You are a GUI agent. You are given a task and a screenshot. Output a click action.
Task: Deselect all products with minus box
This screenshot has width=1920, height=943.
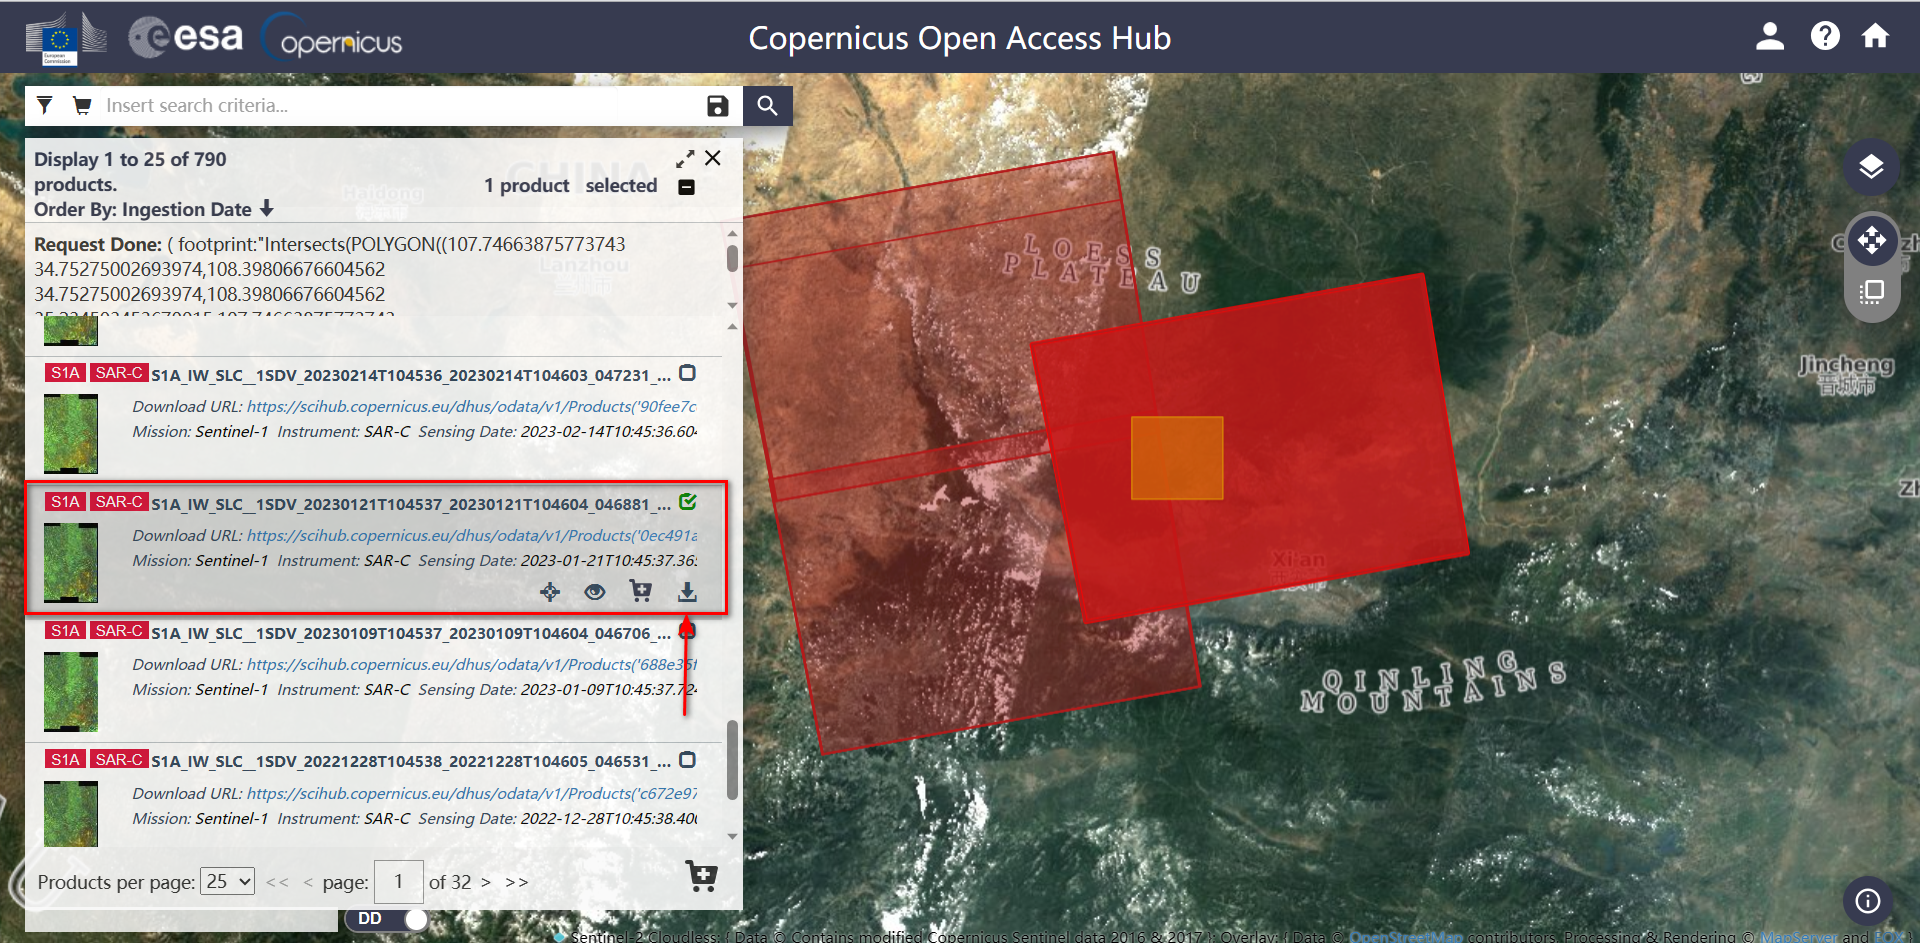tap(687, 187)
